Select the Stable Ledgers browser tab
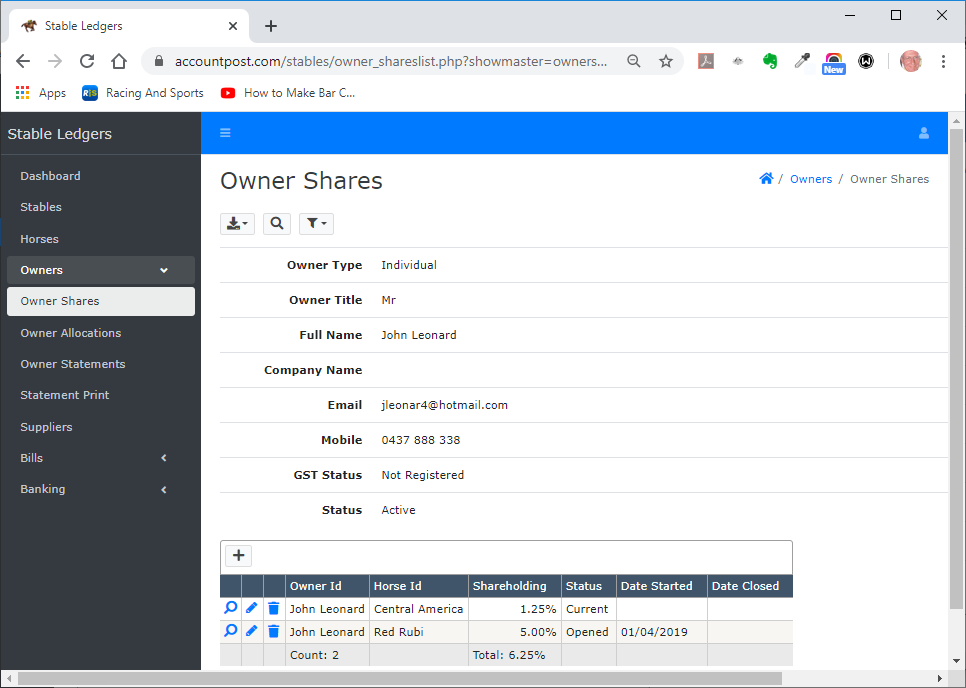This screenshot has height=688, width=966. (129, 26)
